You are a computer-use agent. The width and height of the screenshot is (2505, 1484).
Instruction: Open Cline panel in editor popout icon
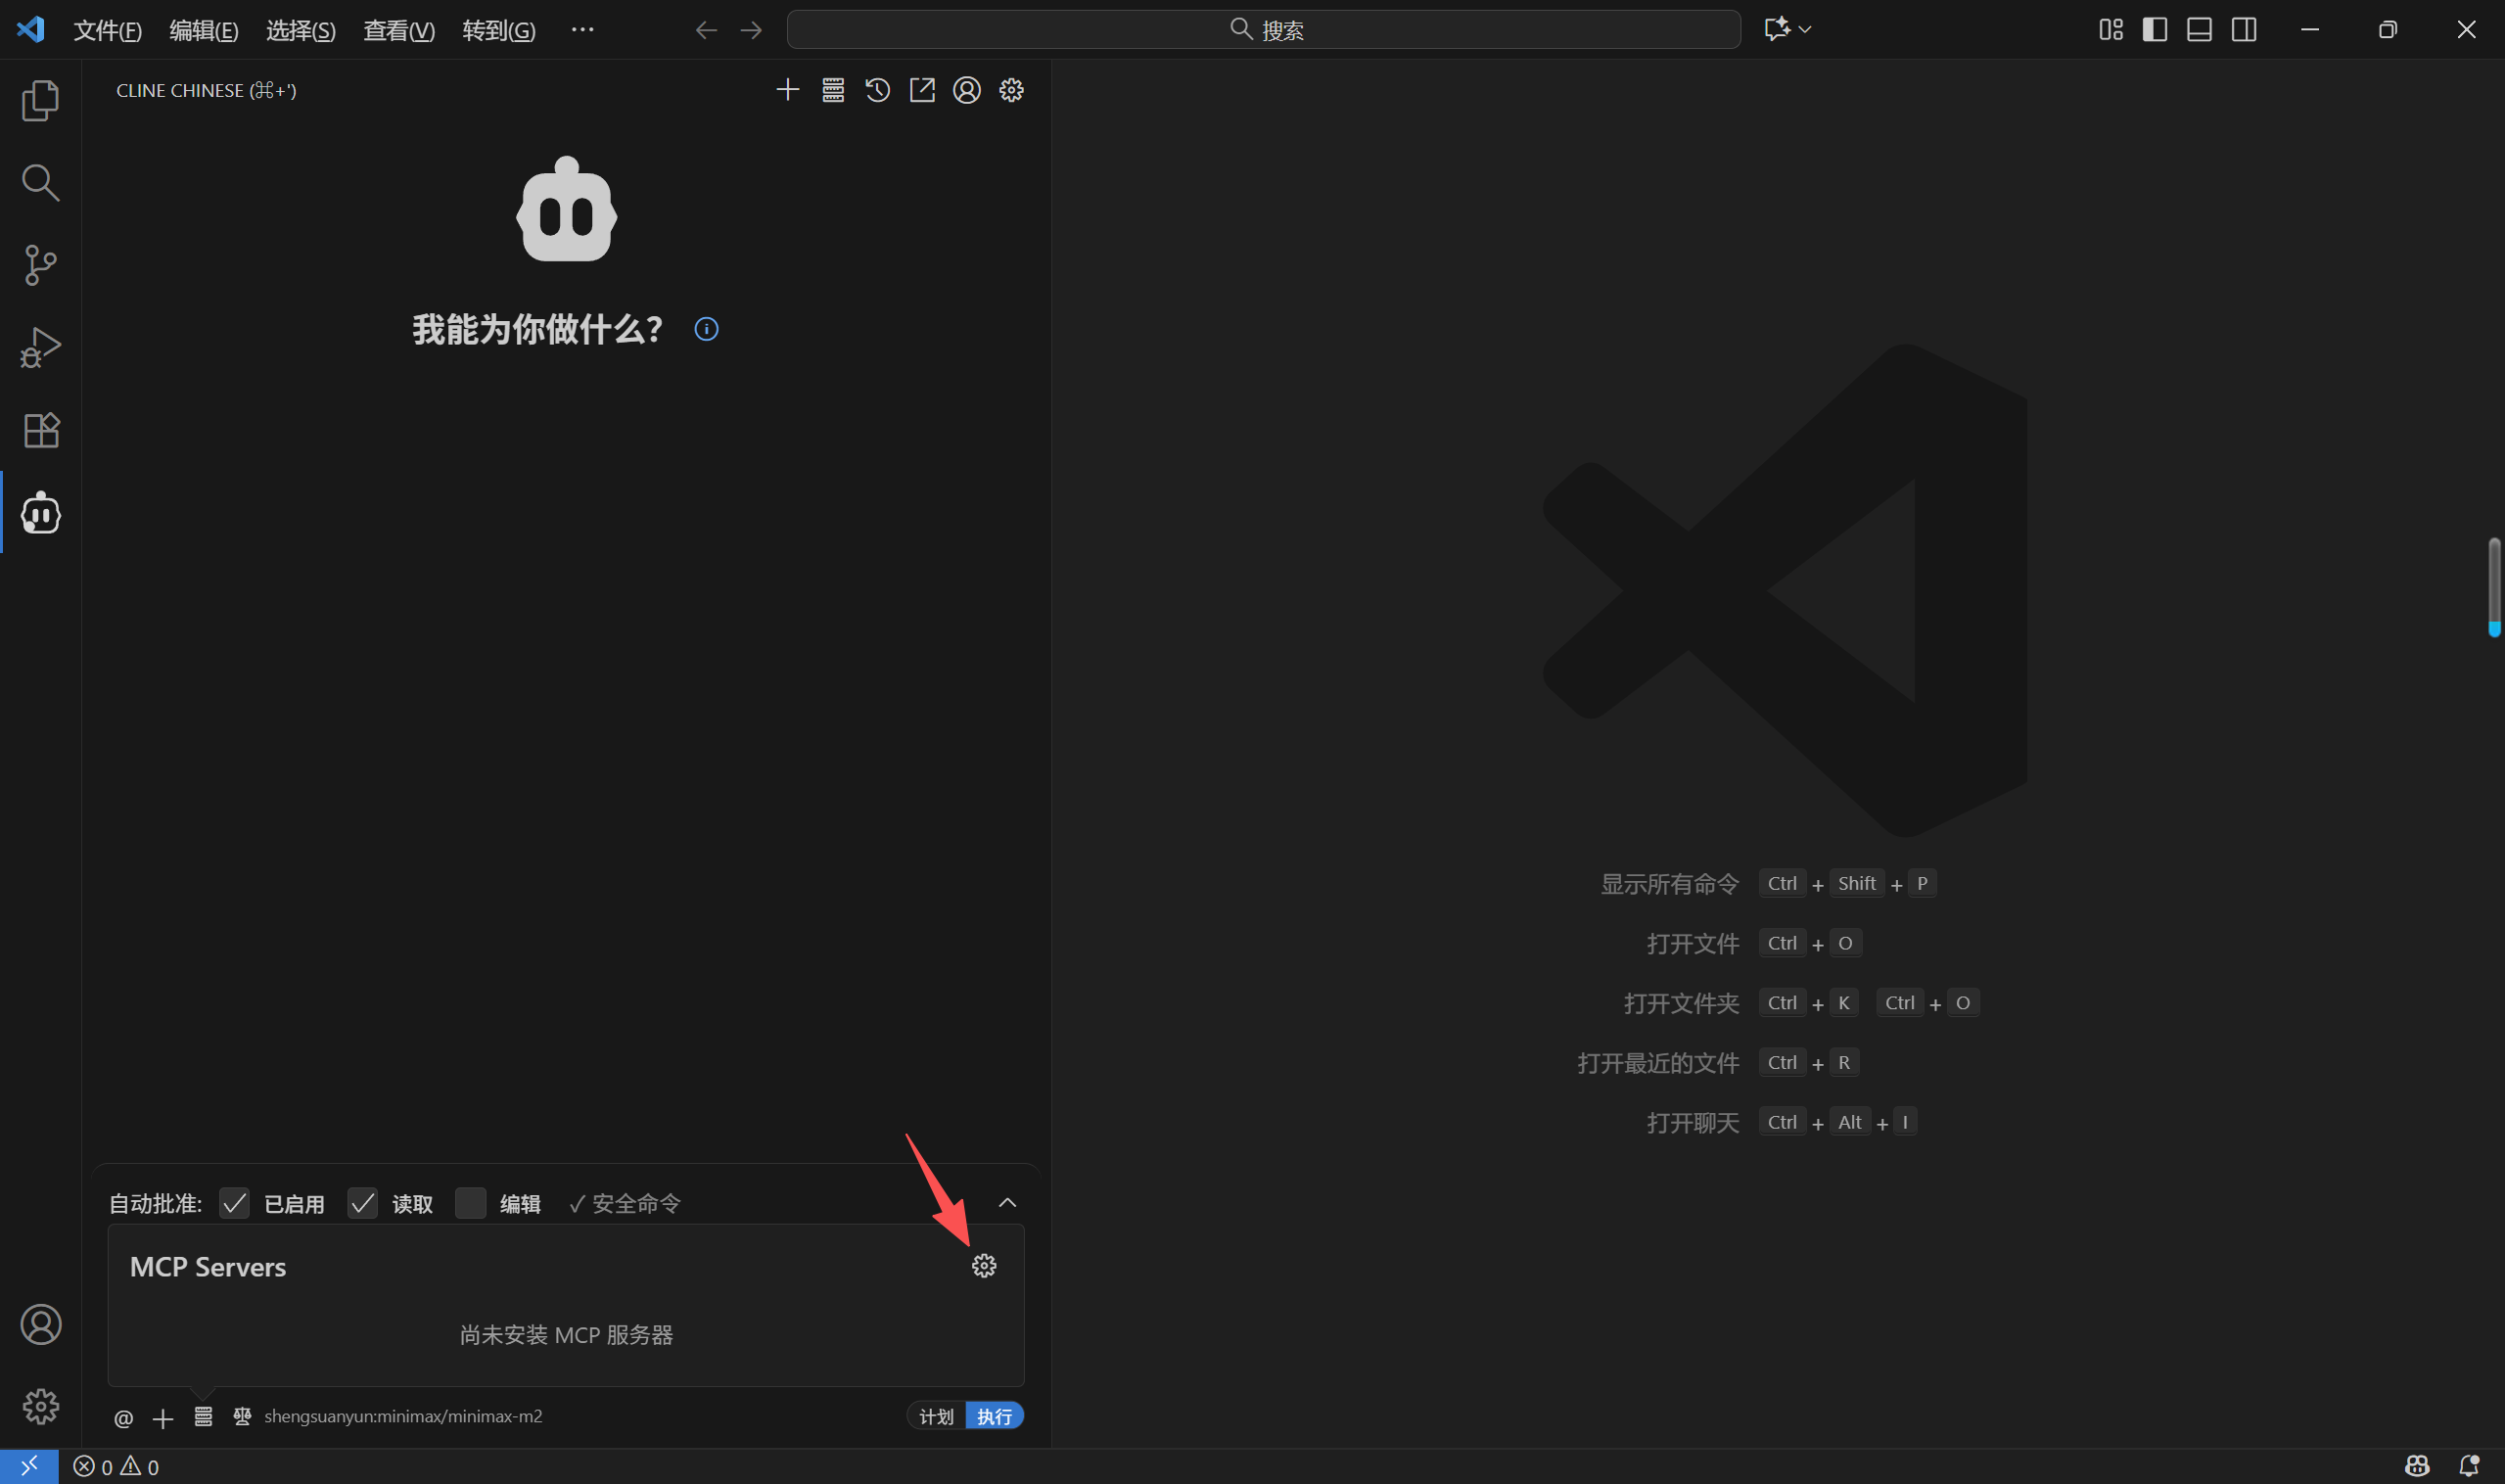[x=922, y=90]
